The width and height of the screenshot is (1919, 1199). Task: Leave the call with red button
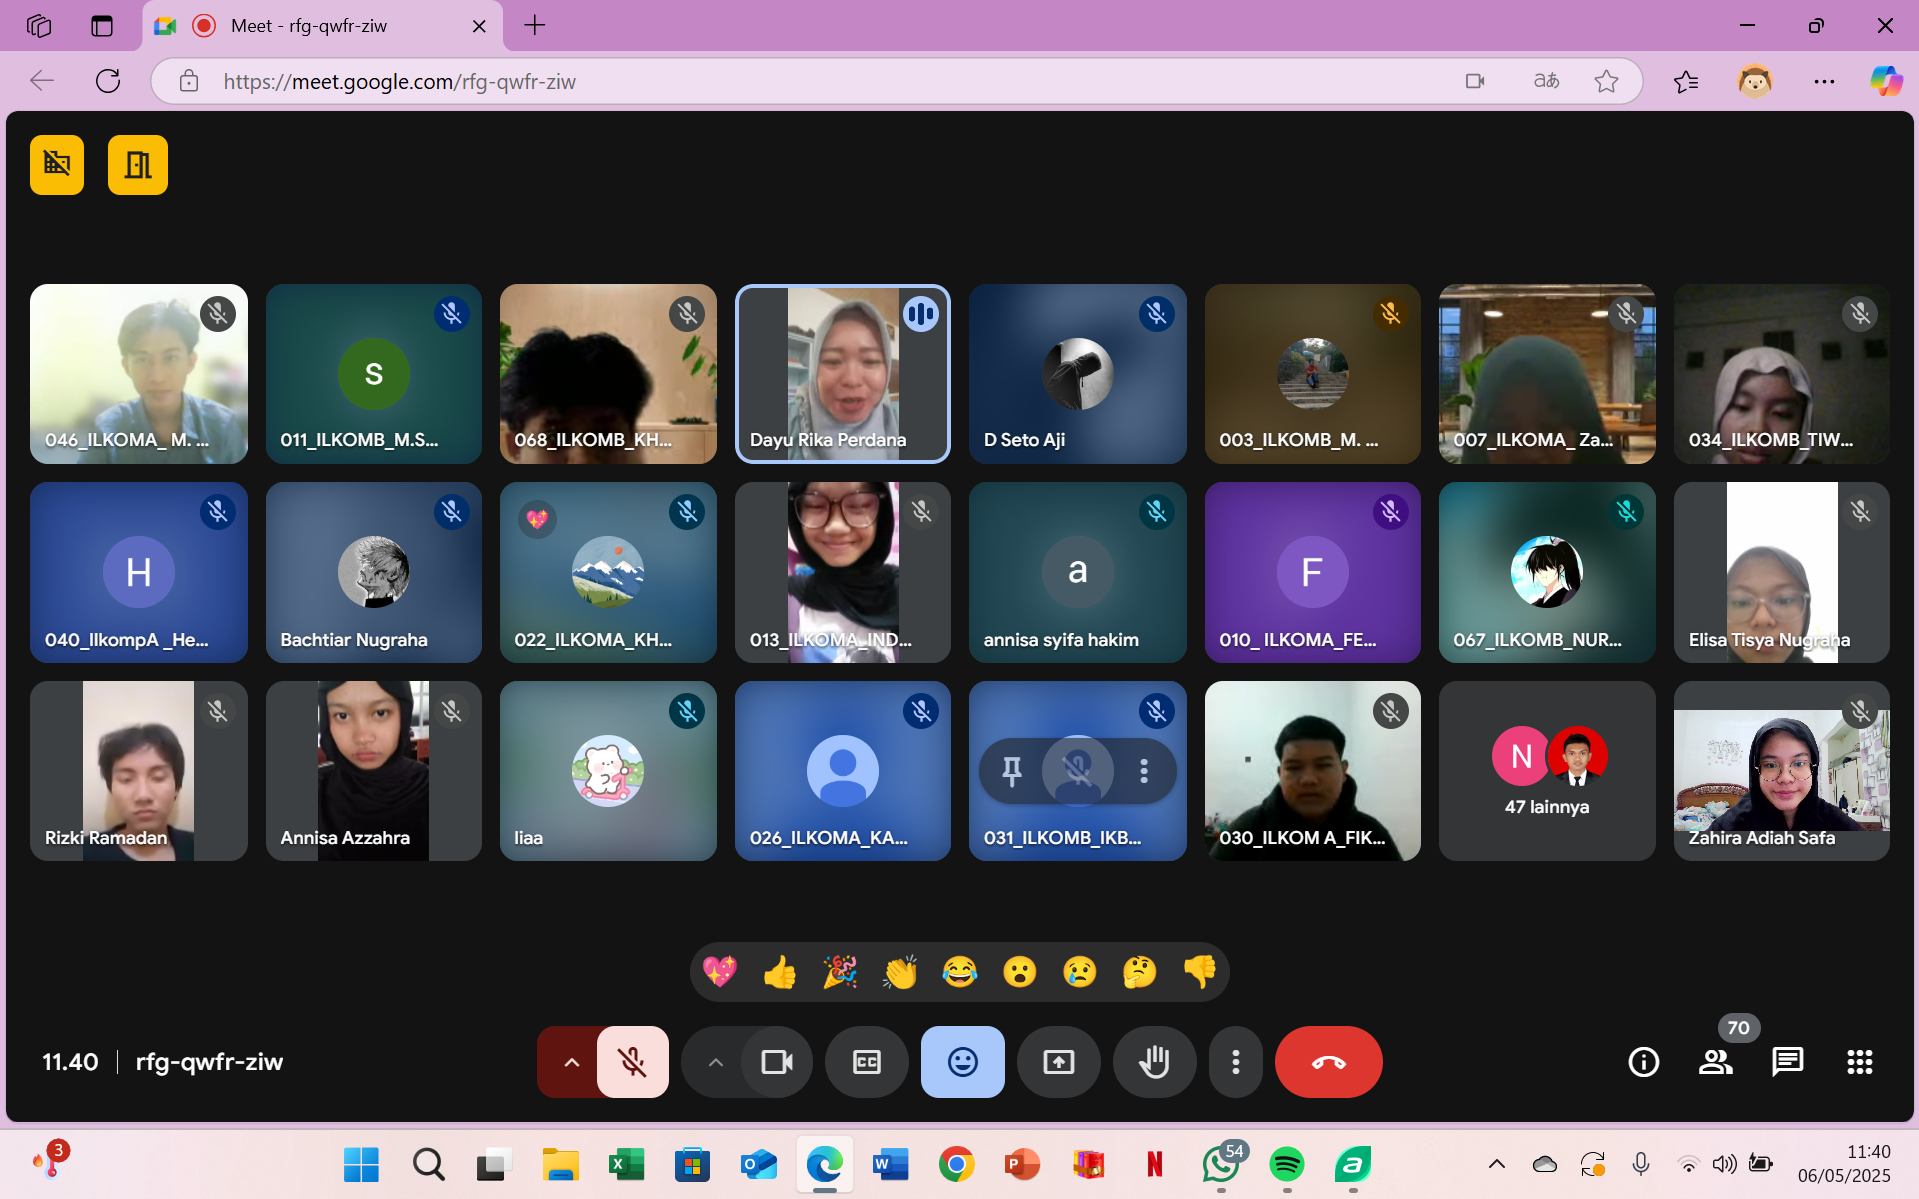point(1328,1062)
